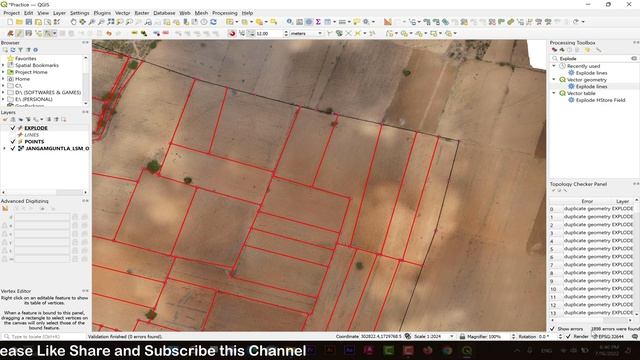Viewport: 640px width, 360px height.
Task: Toggle visibility of the JANGAMGUNTLA_LSM_O layer
Action: pos(13,149)
